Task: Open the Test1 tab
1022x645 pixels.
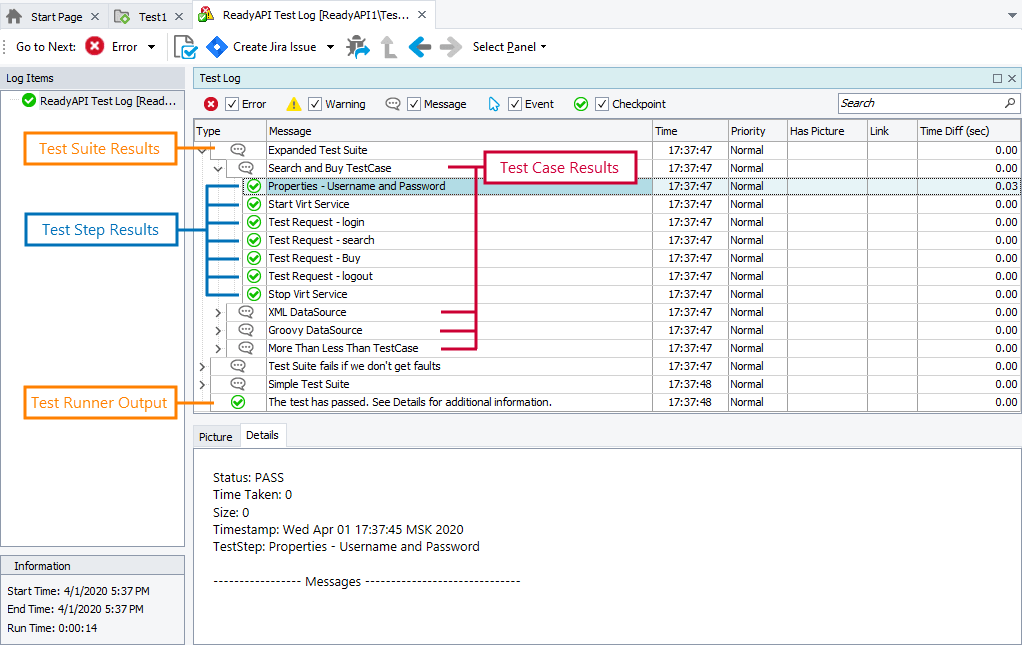Action: 150,15
